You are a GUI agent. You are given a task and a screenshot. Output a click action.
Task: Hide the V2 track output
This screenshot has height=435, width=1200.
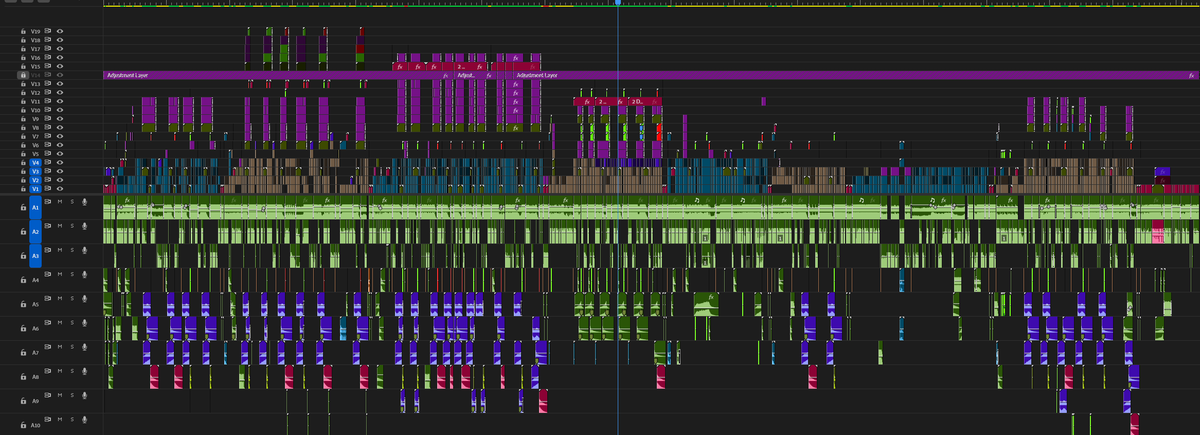click(60, 180)
